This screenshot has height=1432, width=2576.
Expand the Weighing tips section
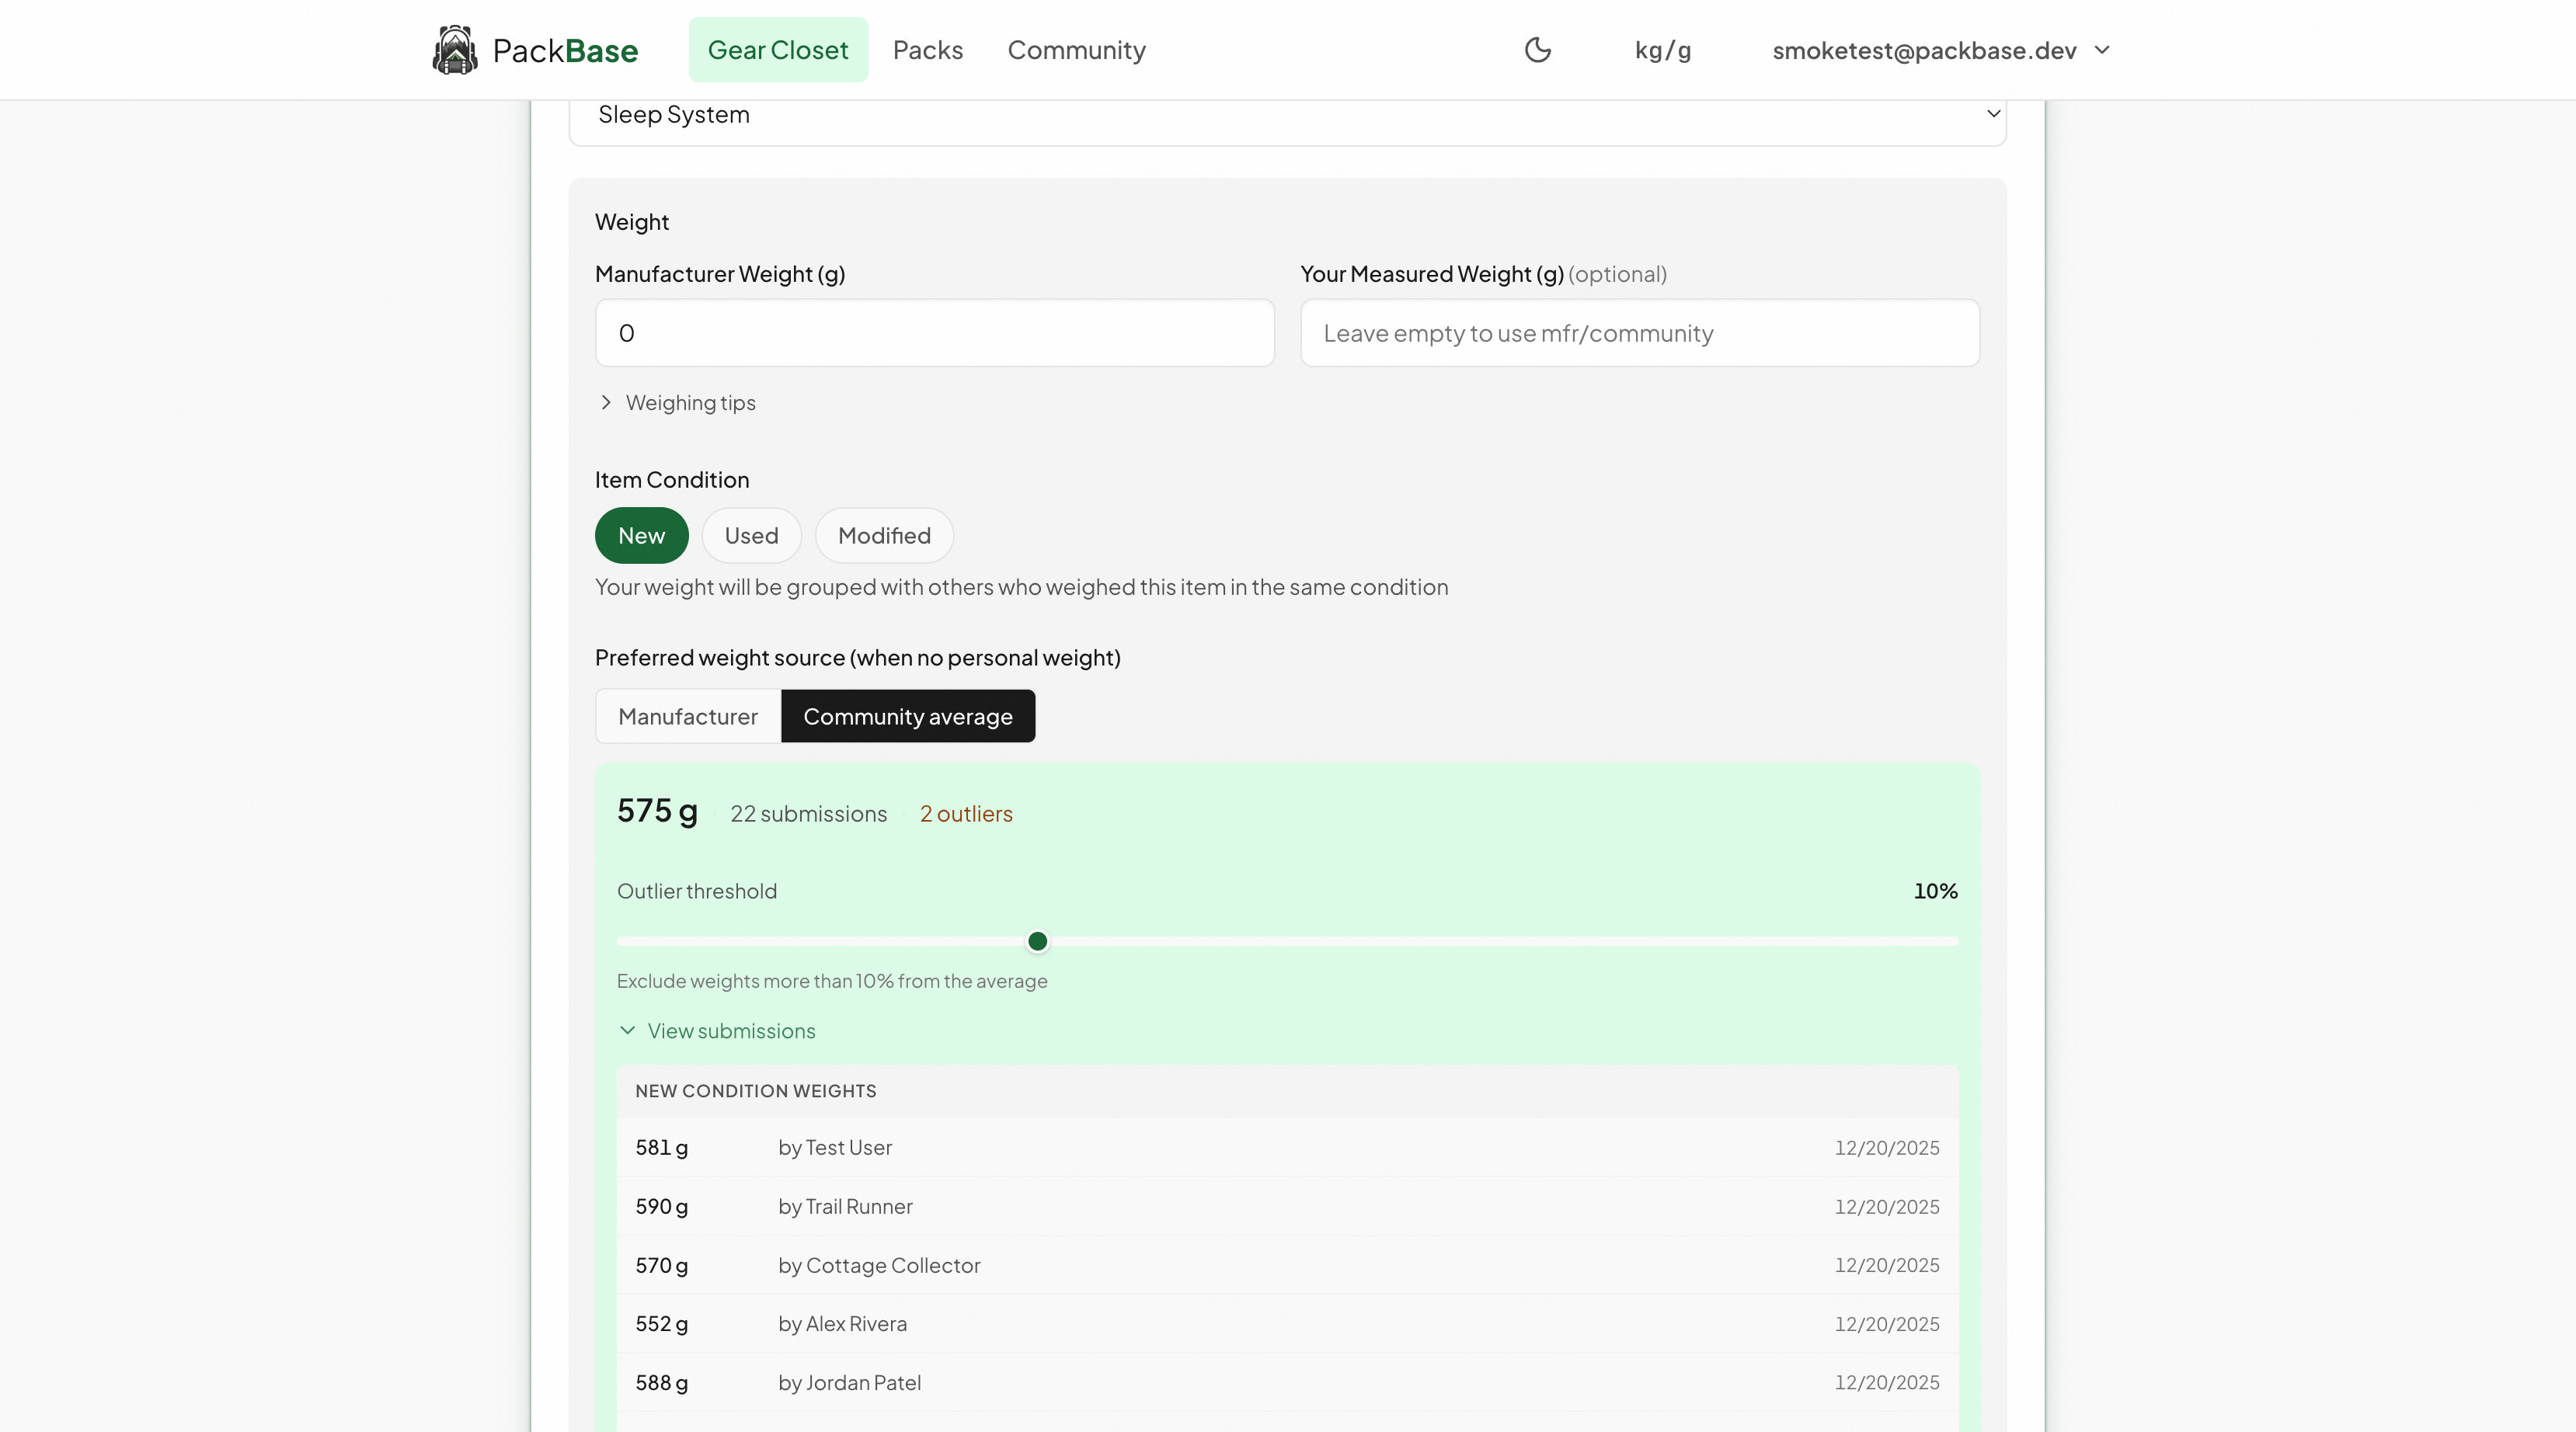[x=678, y=403]
